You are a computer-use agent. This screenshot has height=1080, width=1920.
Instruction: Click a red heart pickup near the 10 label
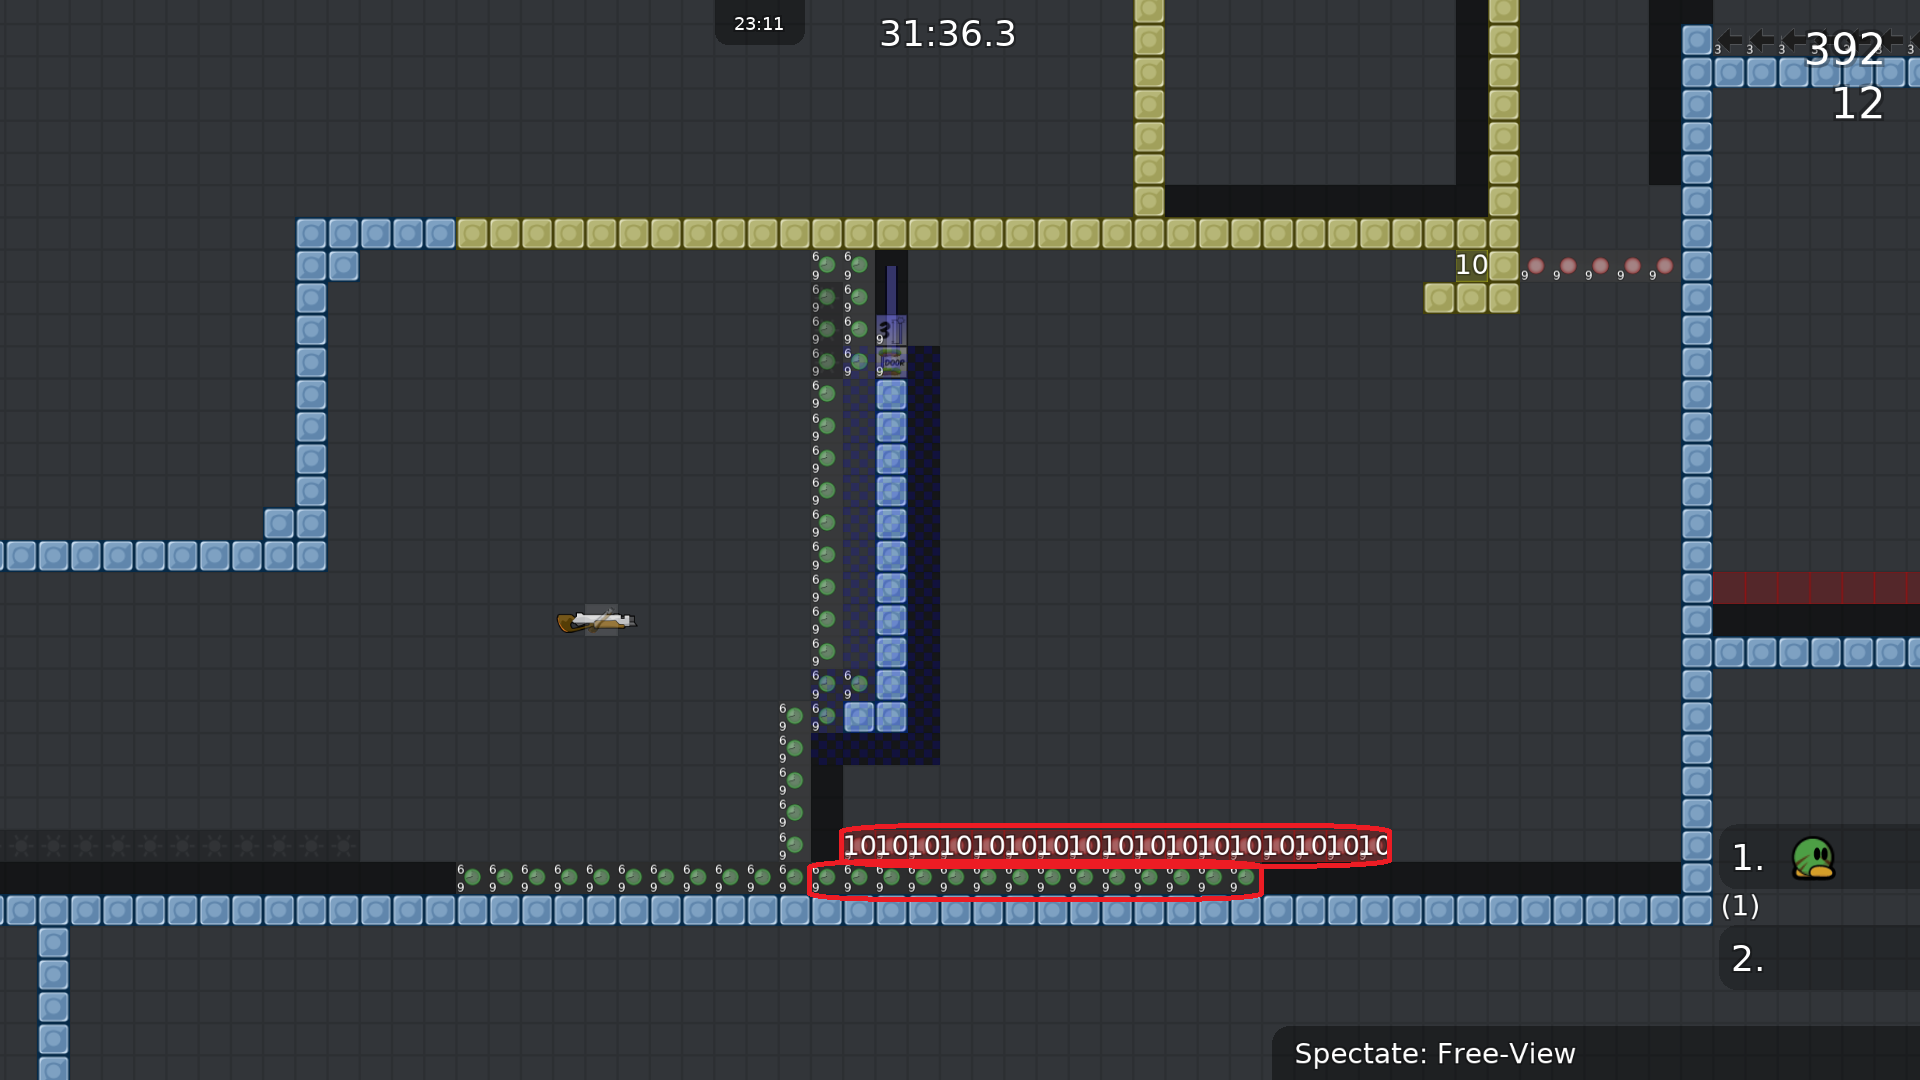coord(1535,266)
